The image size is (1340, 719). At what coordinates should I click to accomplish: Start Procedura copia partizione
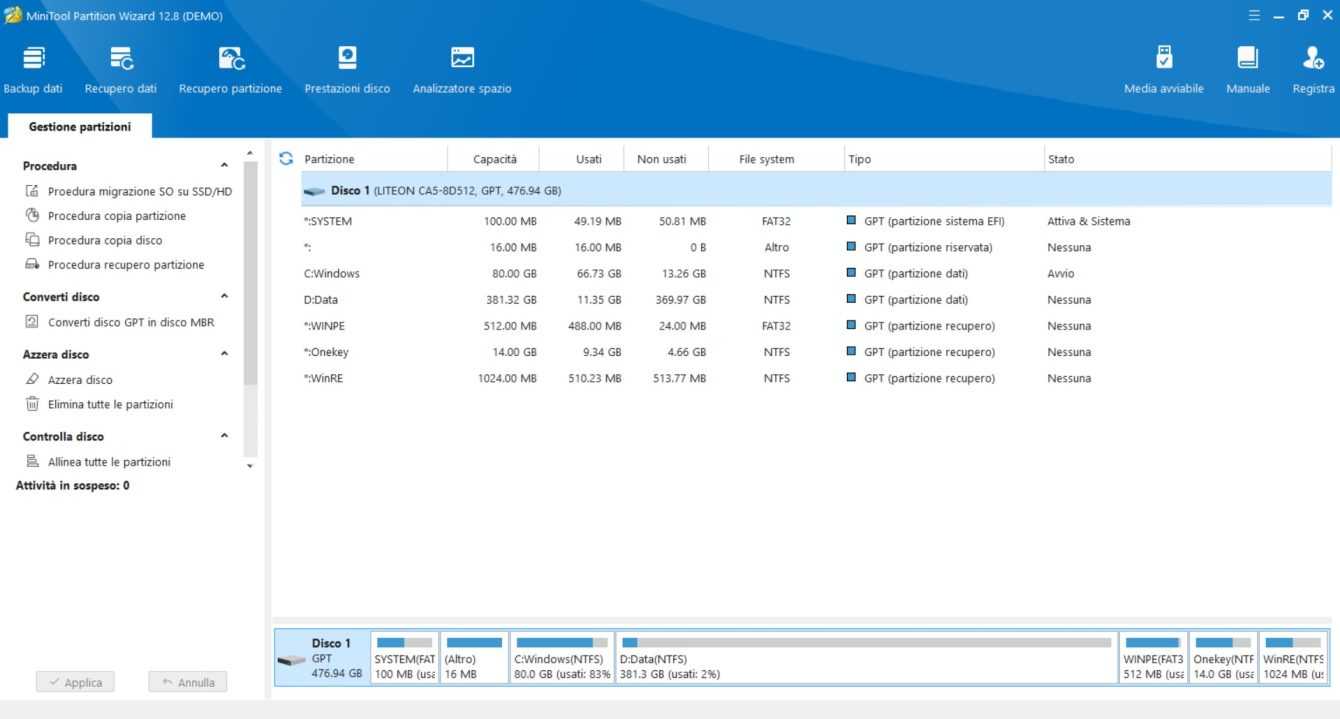point(105,216)
